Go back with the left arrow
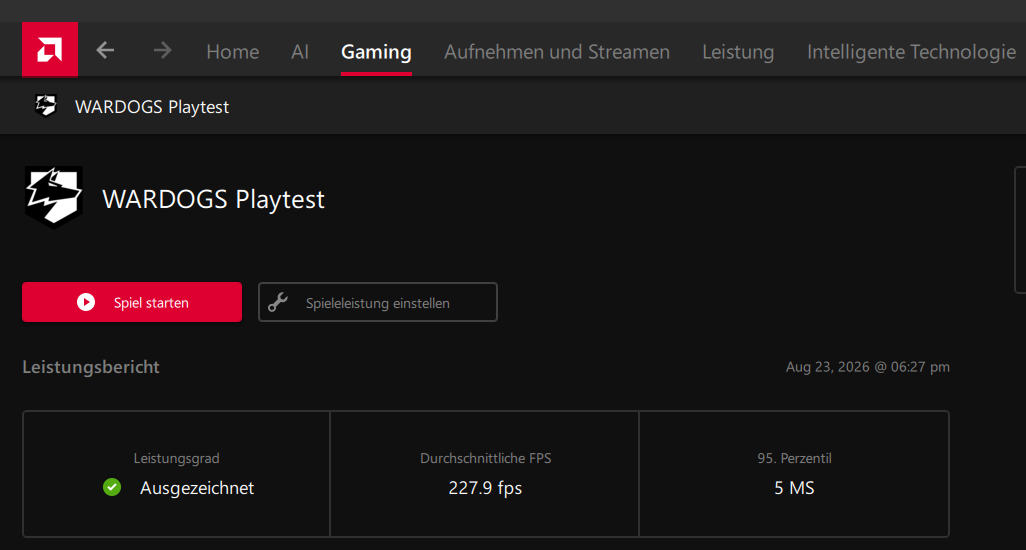The height and width of the screenshot is (550, 1026). tap(105, 50)
